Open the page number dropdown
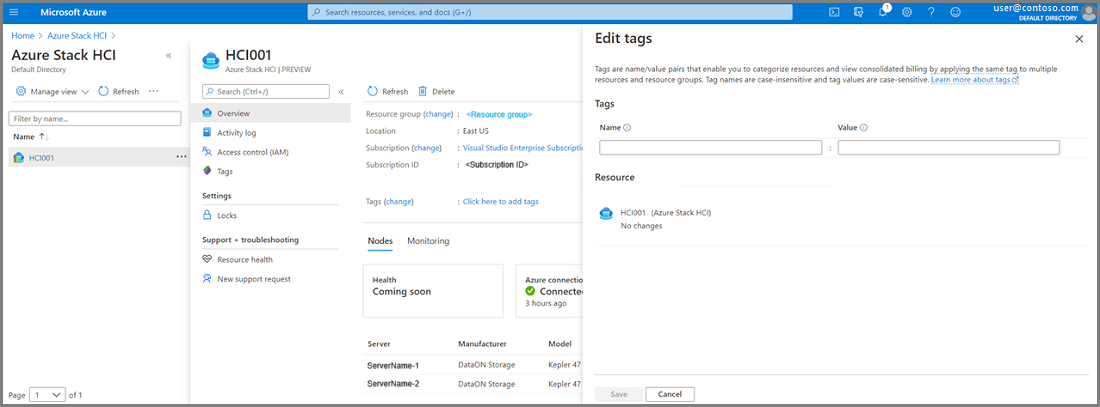Viewport: 1100px width, 407px height. pyautogui.click(x=48, y=395)
